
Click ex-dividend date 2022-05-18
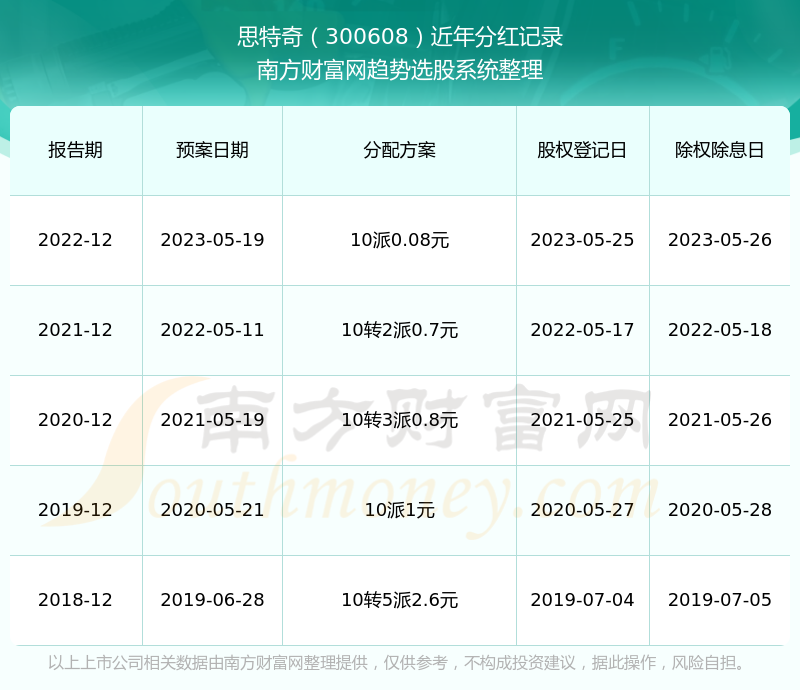719,330
